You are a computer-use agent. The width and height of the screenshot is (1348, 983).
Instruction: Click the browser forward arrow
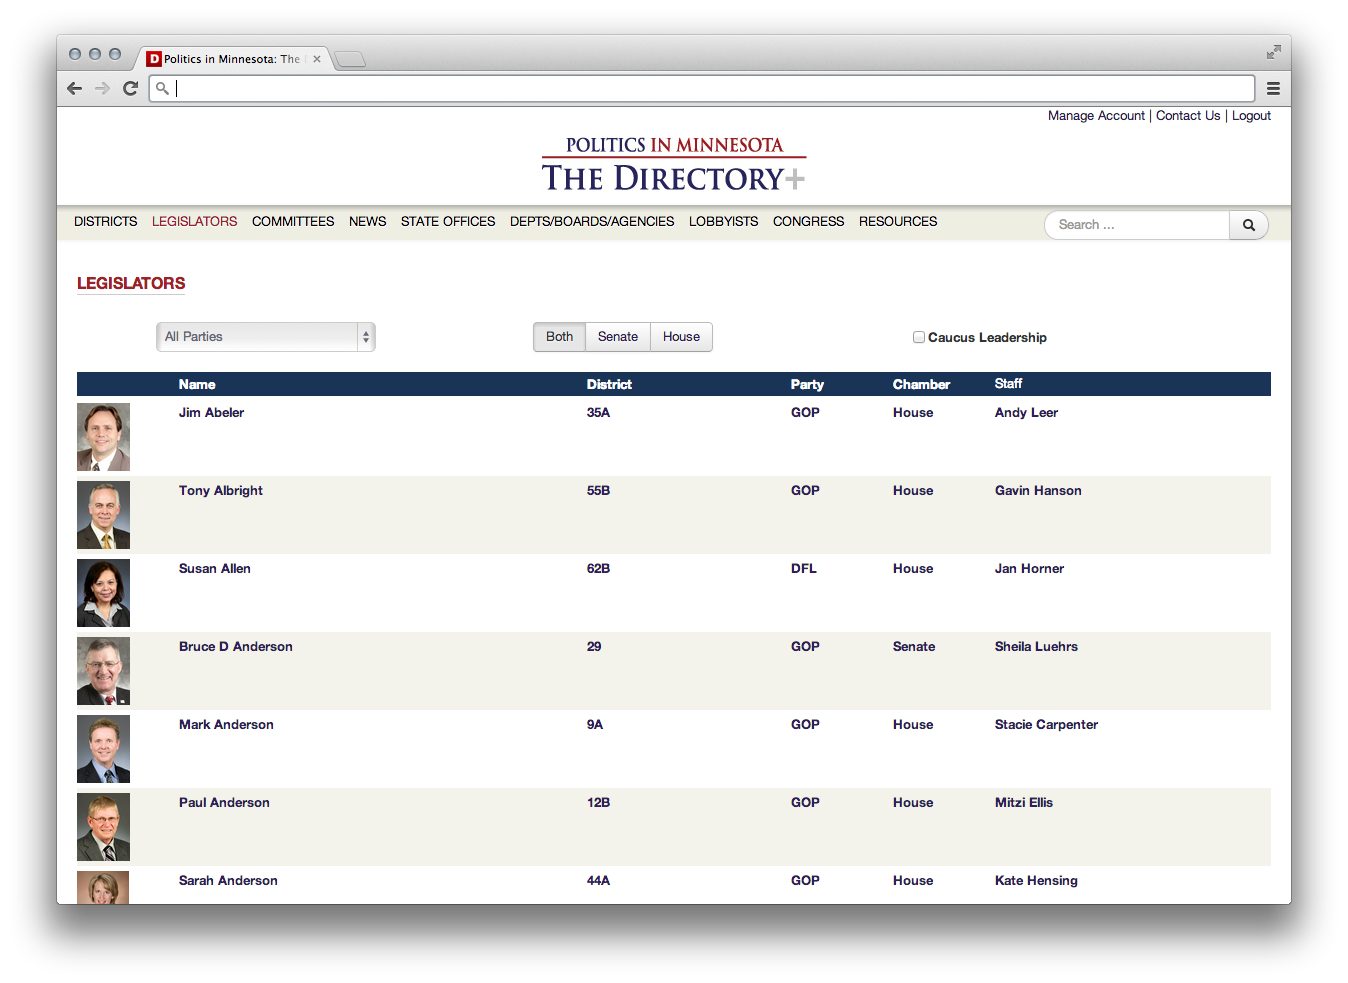click(x=102, y=88)
